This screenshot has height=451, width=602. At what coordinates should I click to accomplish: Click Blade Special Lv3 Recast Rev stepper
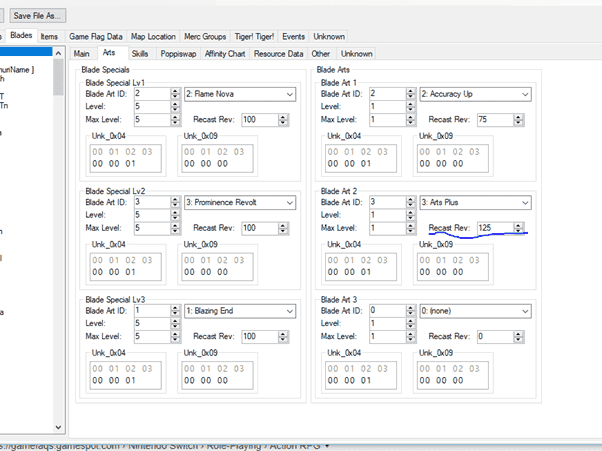(x=283, y=337)
